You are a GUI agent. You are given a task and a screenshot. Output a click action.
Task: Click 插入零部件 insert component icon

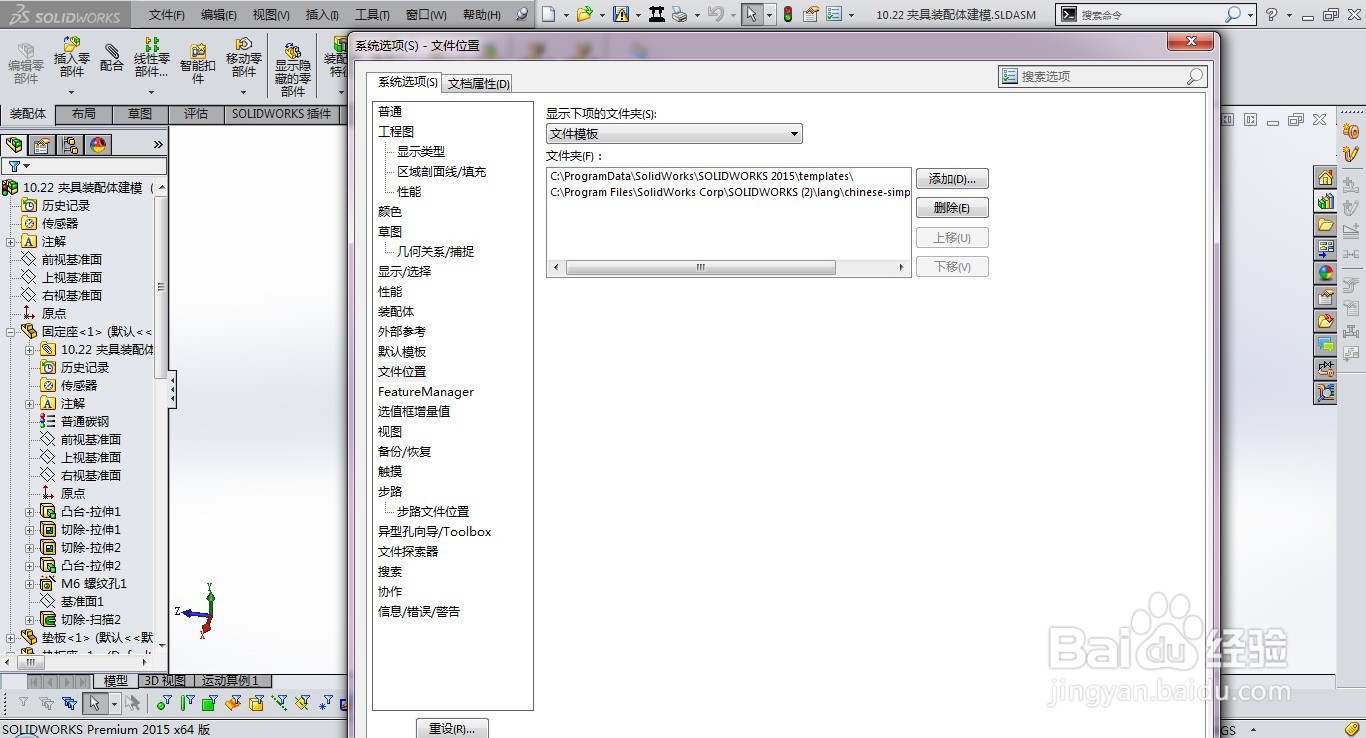(x=72, y=45)
